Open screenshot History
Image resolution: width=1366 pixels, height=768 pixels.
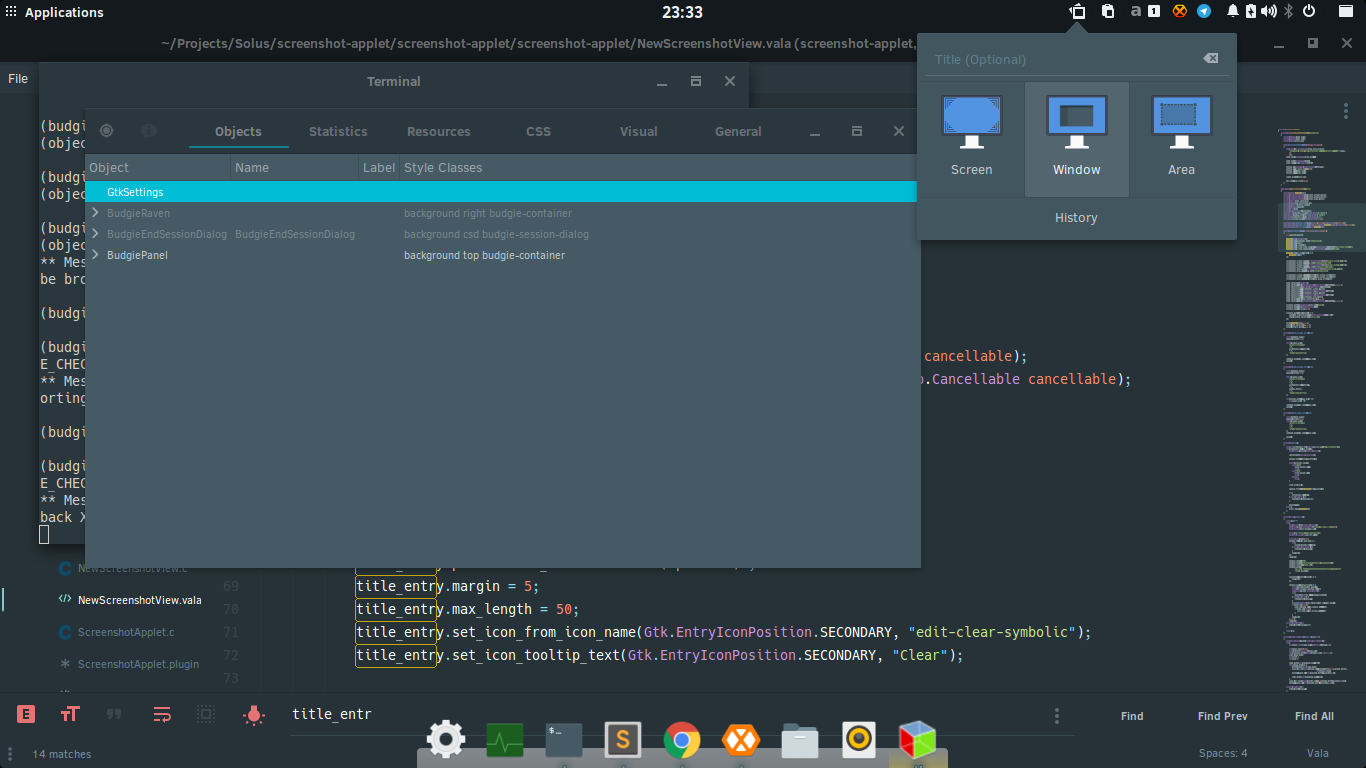point(1076,218)
